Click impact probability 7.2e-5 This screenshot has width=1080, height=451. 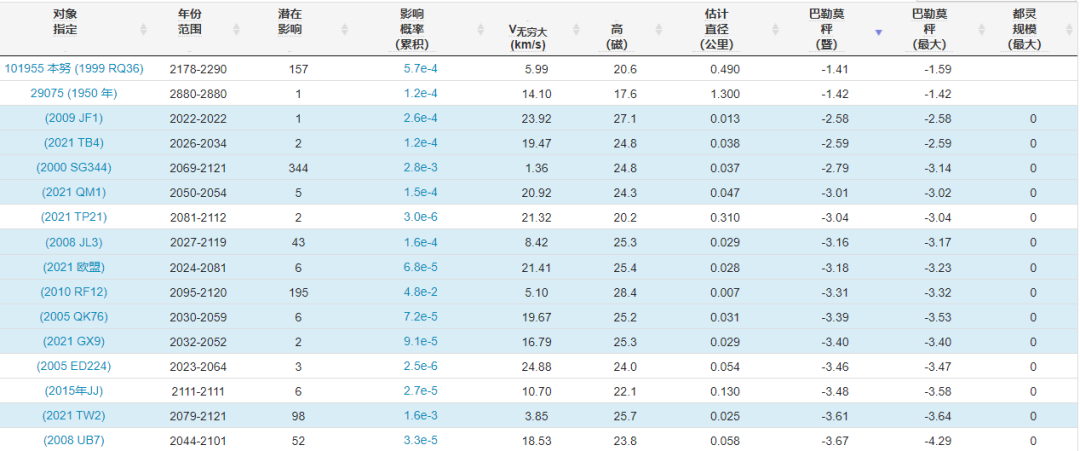click(x=420, y=317)
